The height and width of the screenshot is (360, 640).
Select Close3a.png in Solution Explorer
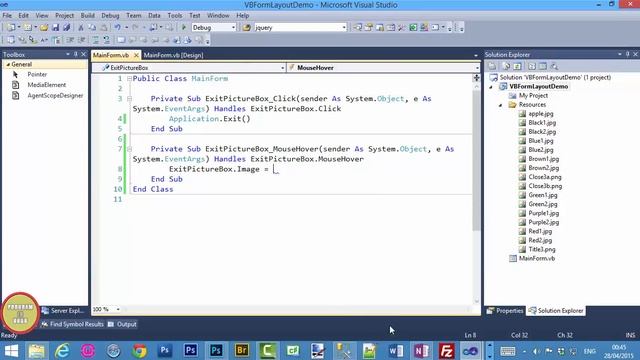tap(544, 177)
